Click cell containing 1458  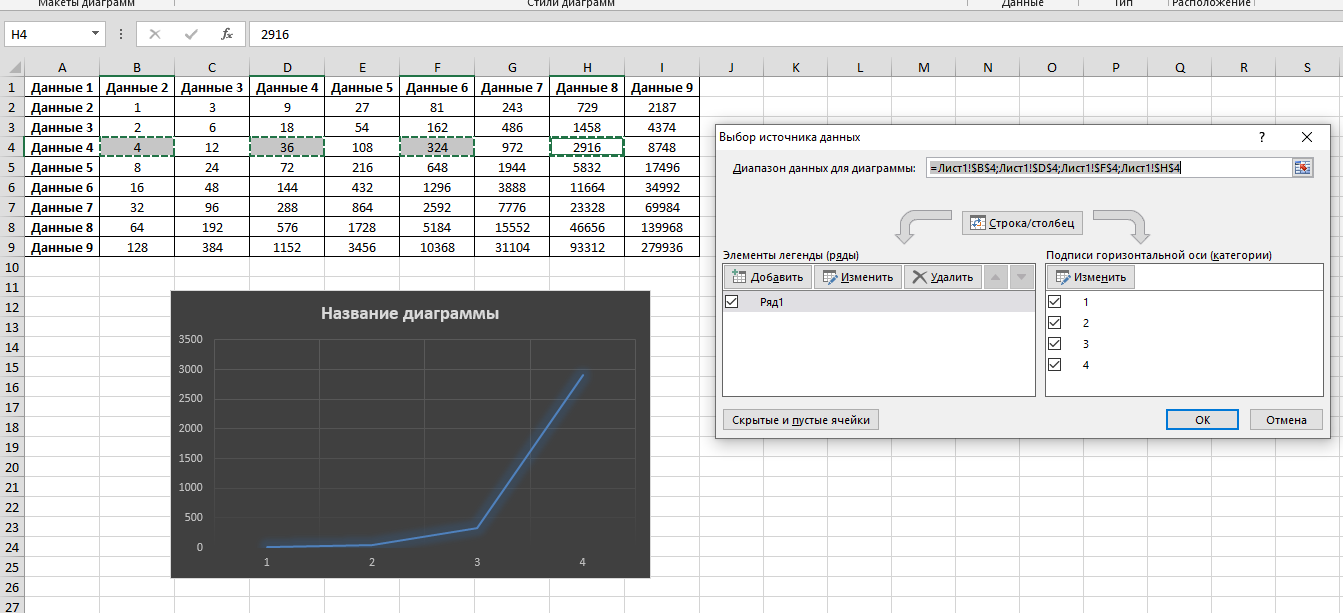587,127
